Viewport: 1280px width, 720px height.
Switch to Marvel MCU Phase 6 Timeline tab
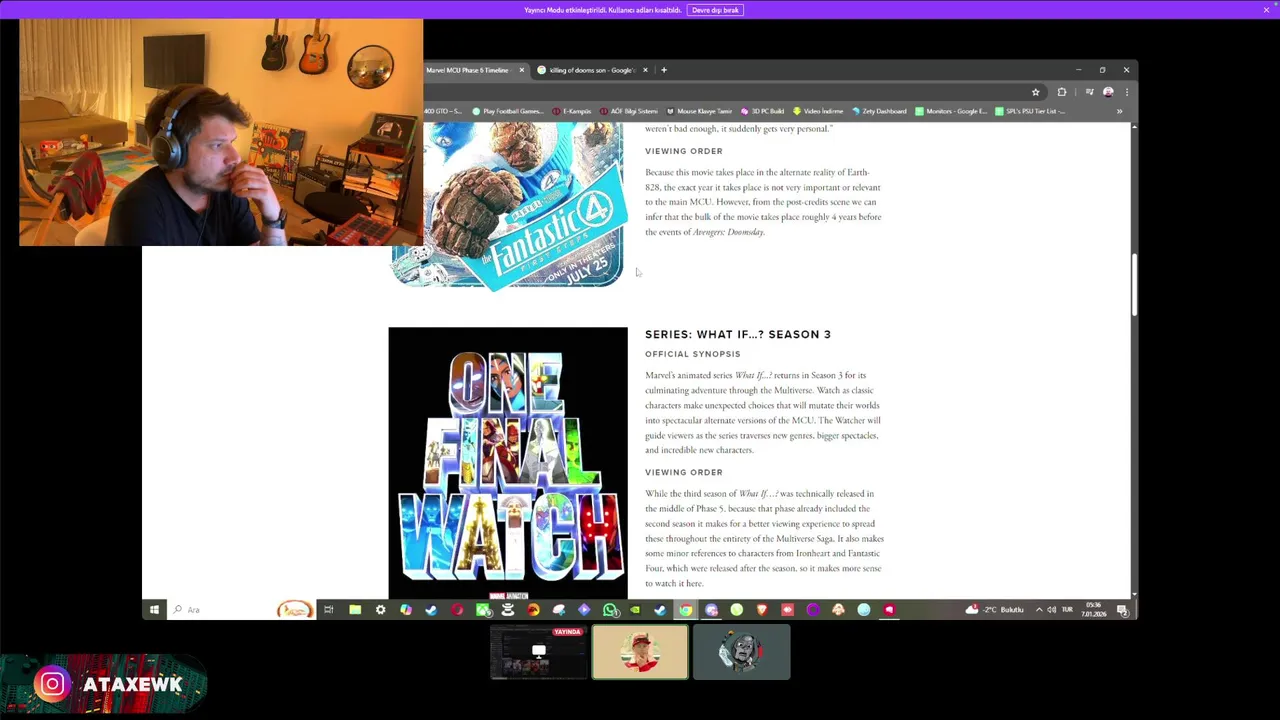click(x=468, y=70)
